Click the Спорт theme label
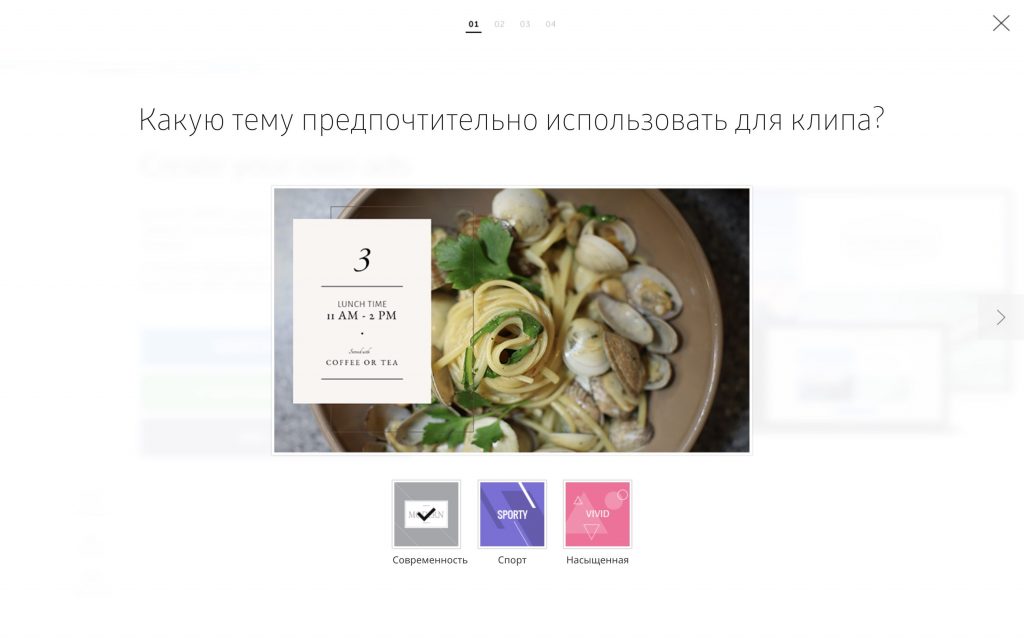Viewport: 1024px width, 639px height. tap(512, 560)
